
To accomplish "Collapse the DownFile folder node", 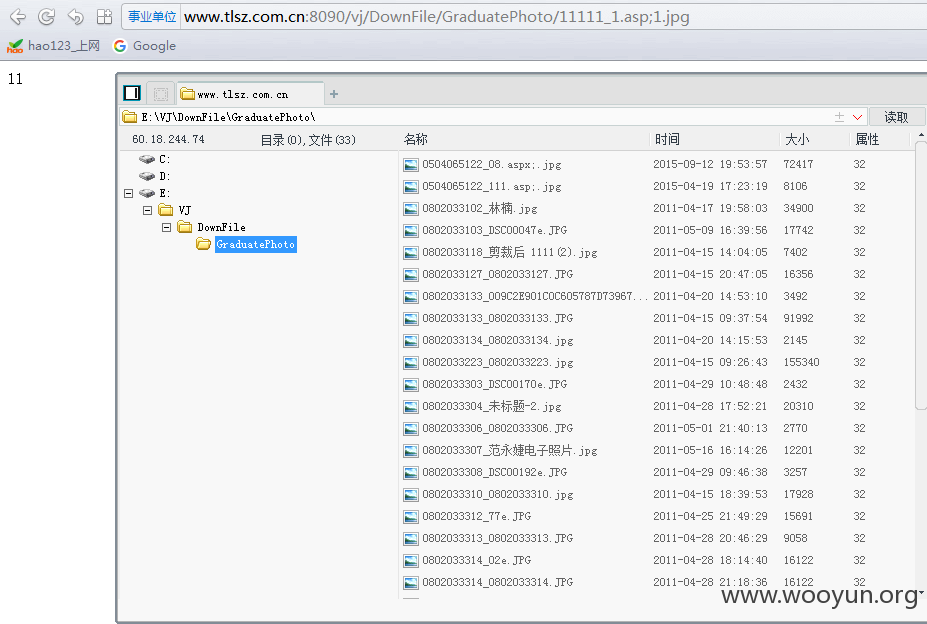I will coord(166,227).
